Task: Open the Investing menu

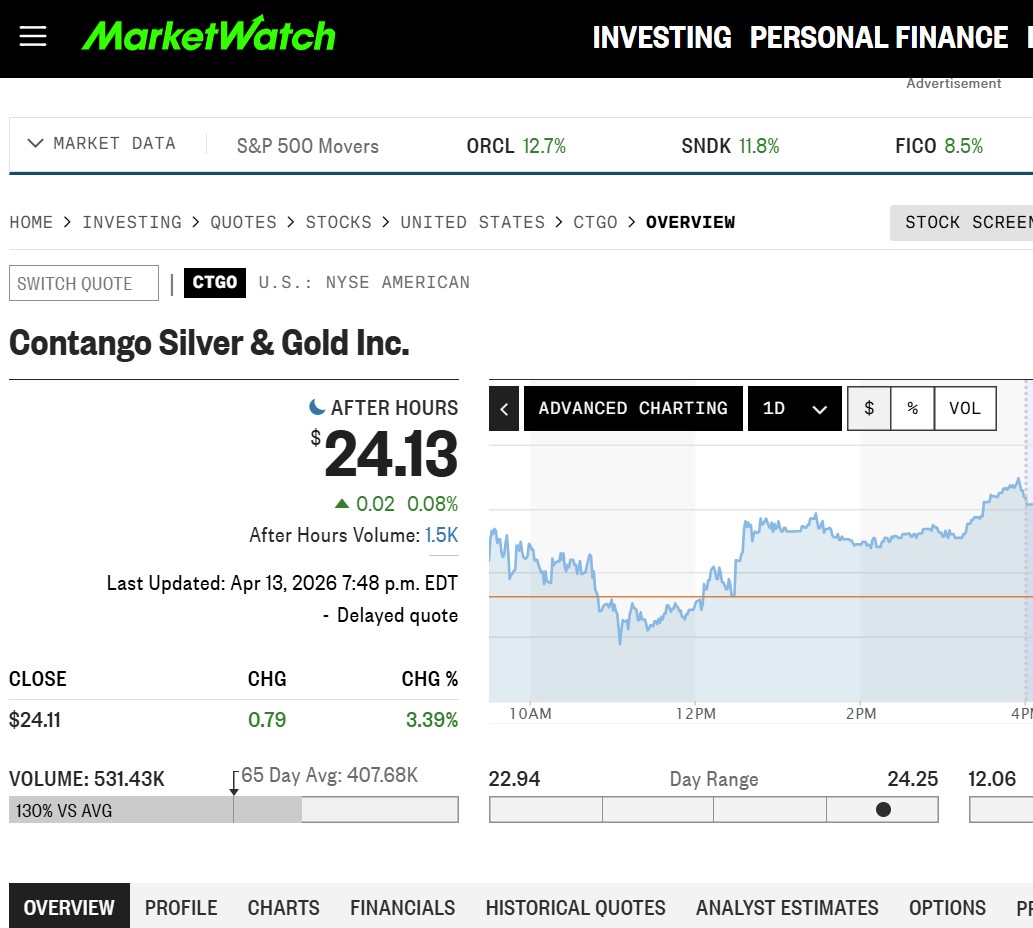Action: tap(662, 38)
